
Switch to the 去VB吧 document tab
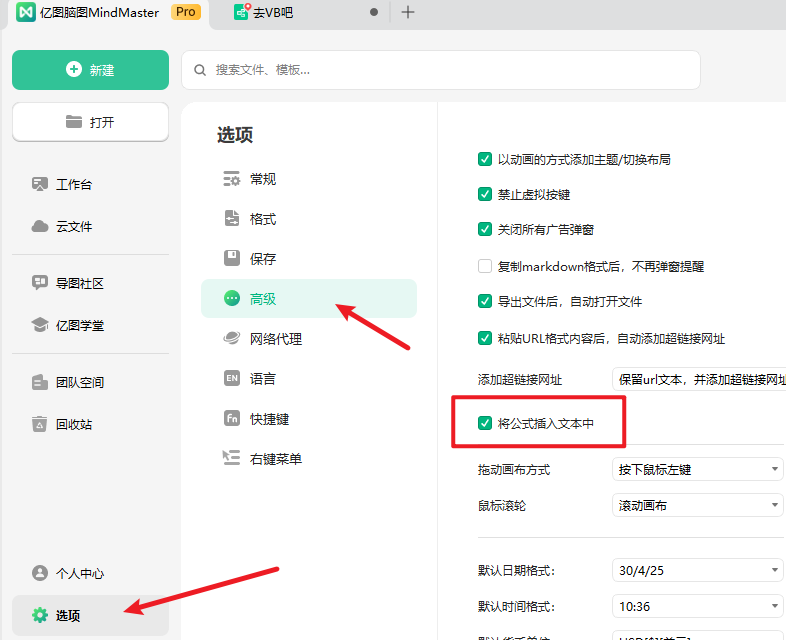point(301,13)
